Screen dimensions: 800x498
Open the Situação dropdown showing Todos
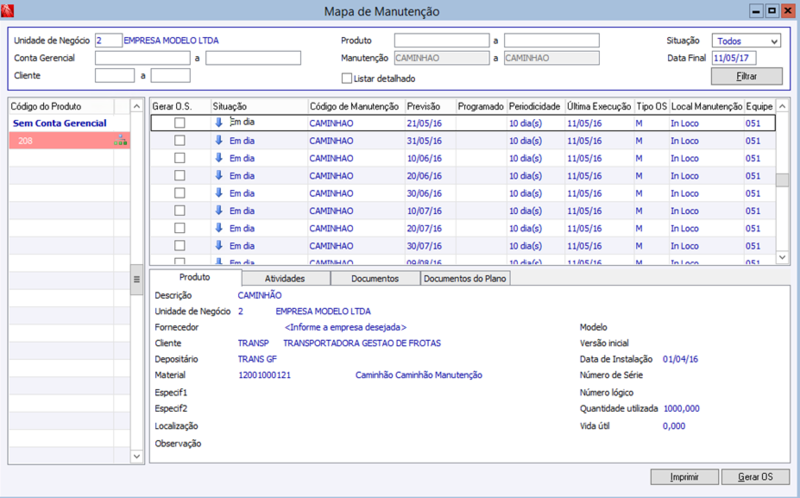746,41
